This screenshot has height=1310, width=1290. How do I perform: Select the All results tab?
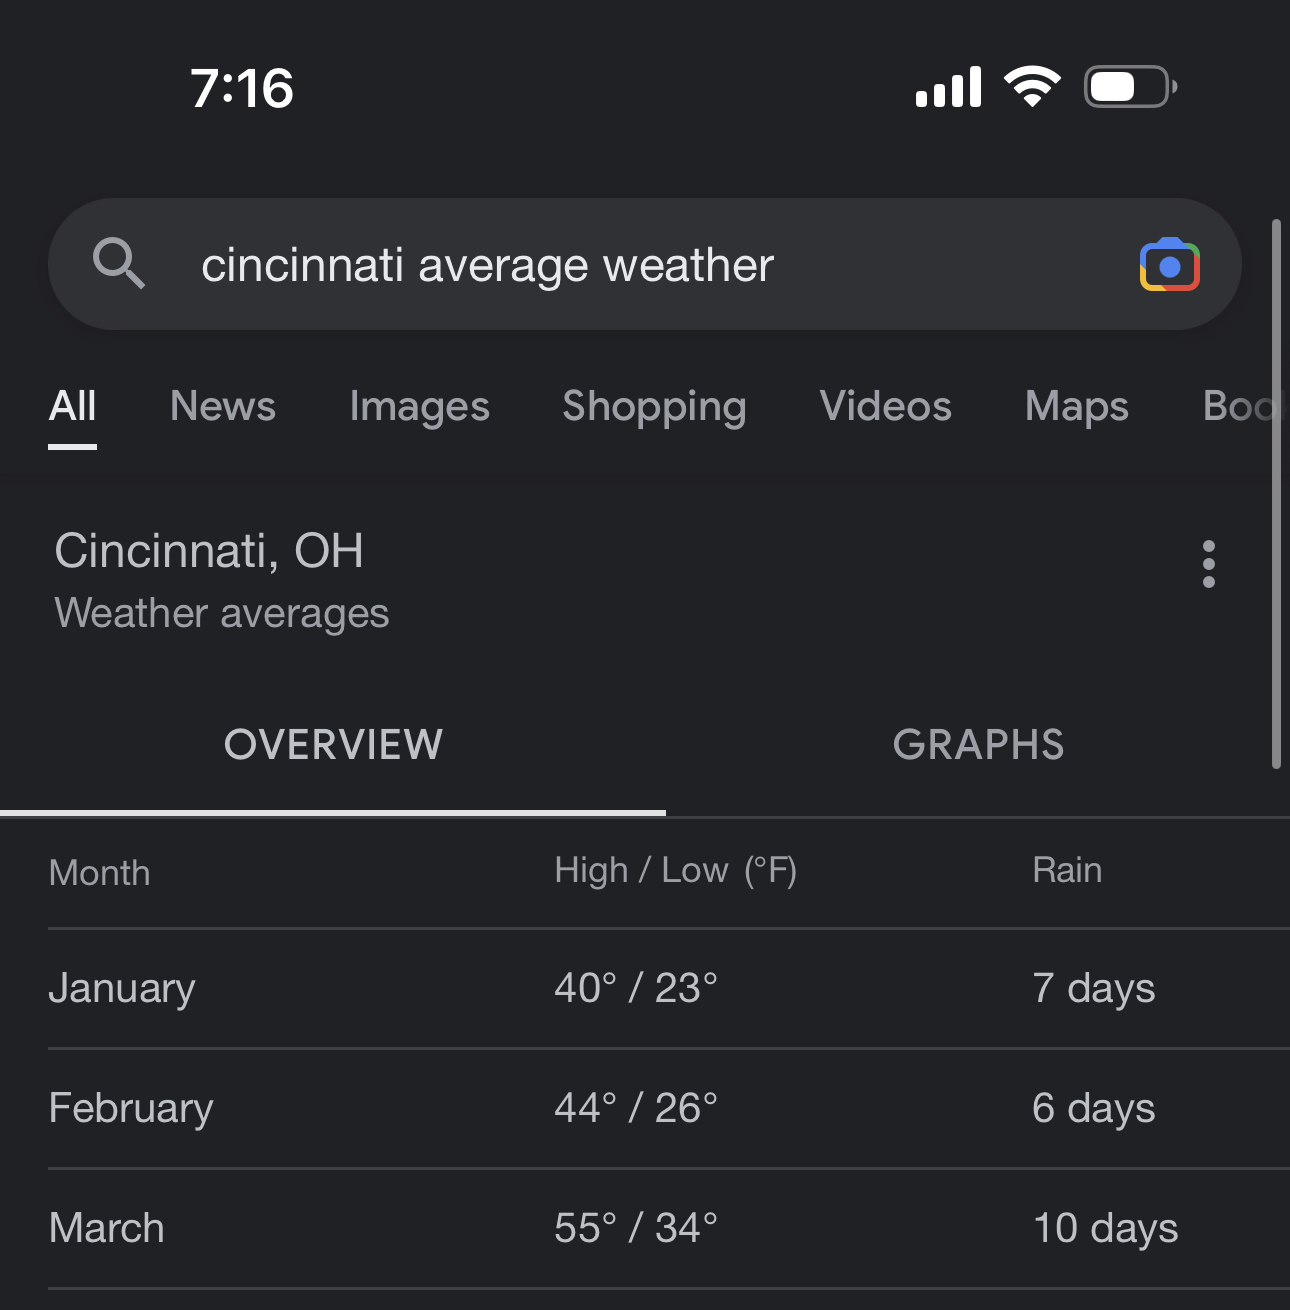pos(73,406)
